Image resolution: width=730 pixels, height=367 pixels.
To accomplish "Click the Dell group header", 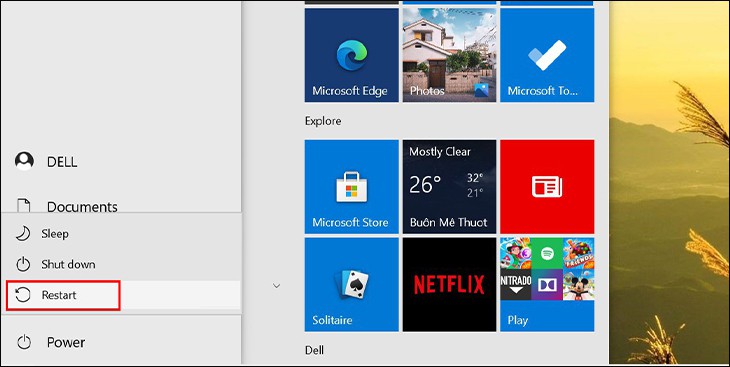I will tap(314, 350).
